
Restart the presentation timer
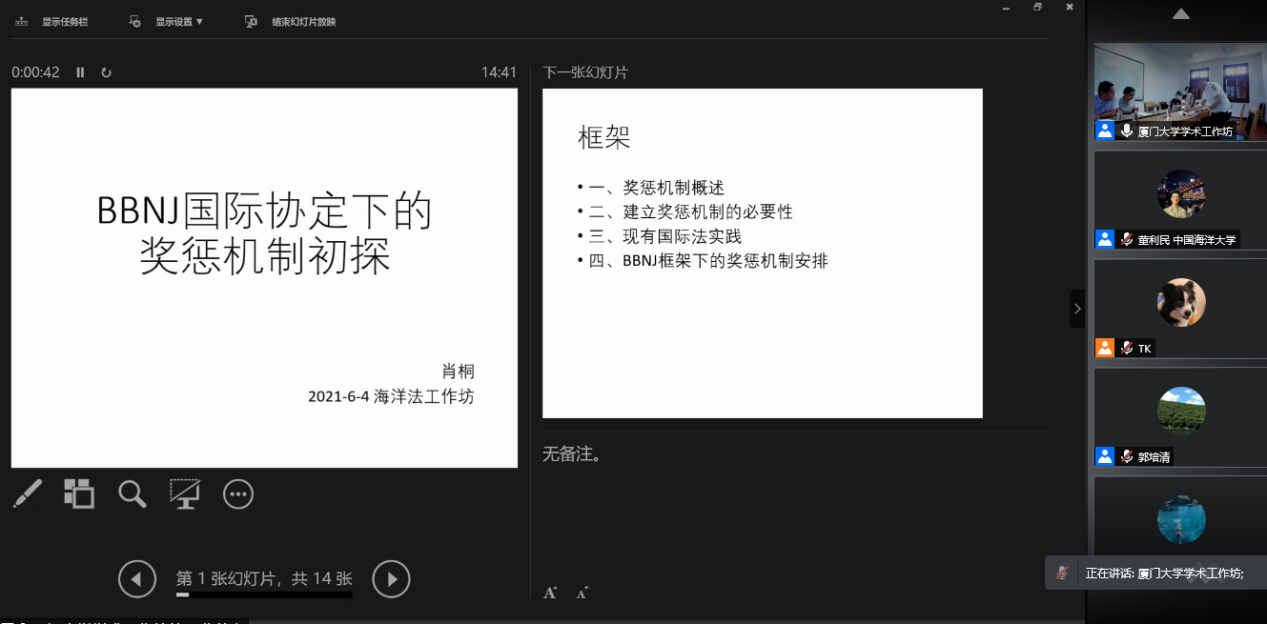pos(106,72)
